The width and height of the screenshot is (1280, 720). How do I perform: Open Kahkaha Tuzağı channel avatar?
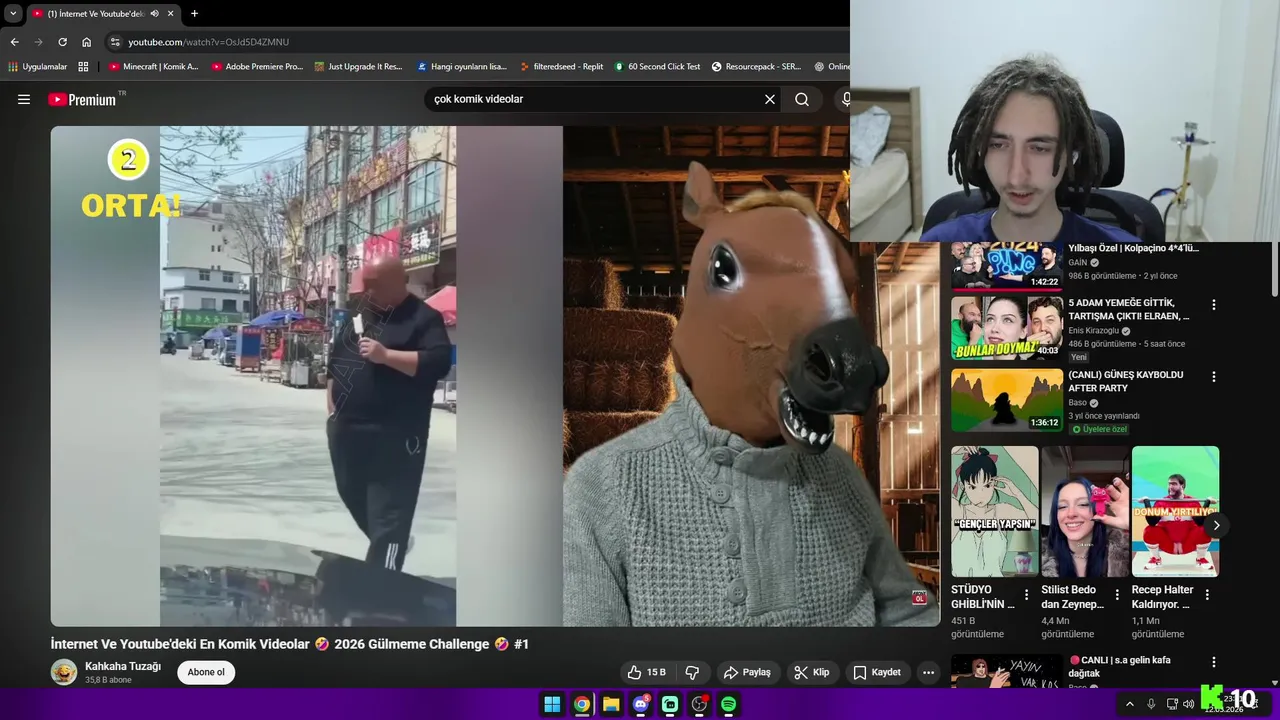(64, 672)
